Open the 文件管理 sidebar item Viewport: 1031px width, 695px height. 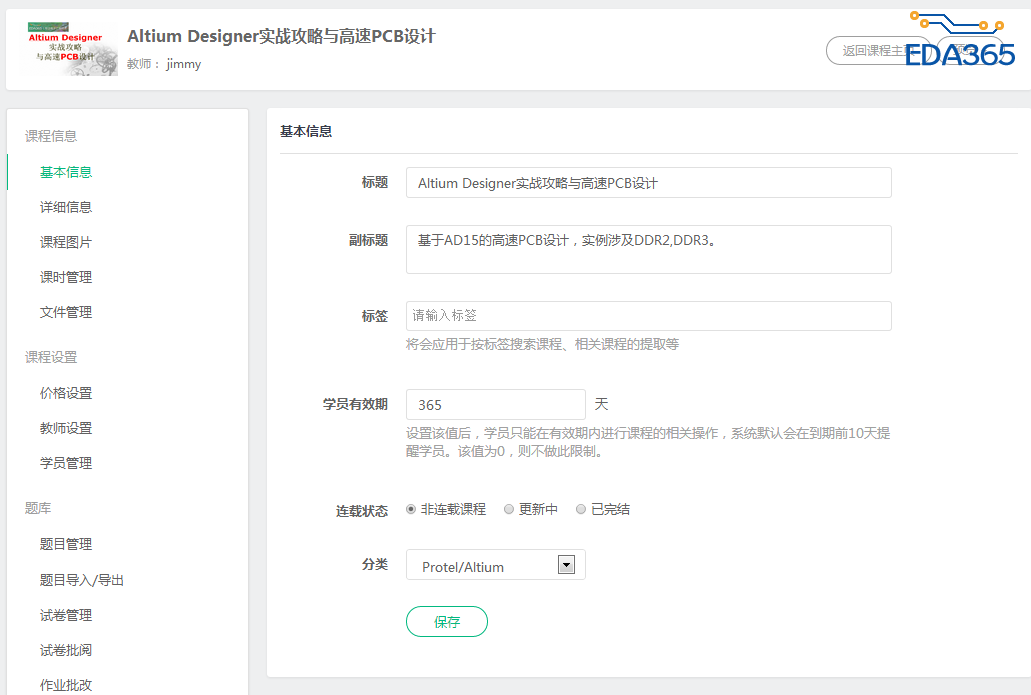(x=66, y=312)
